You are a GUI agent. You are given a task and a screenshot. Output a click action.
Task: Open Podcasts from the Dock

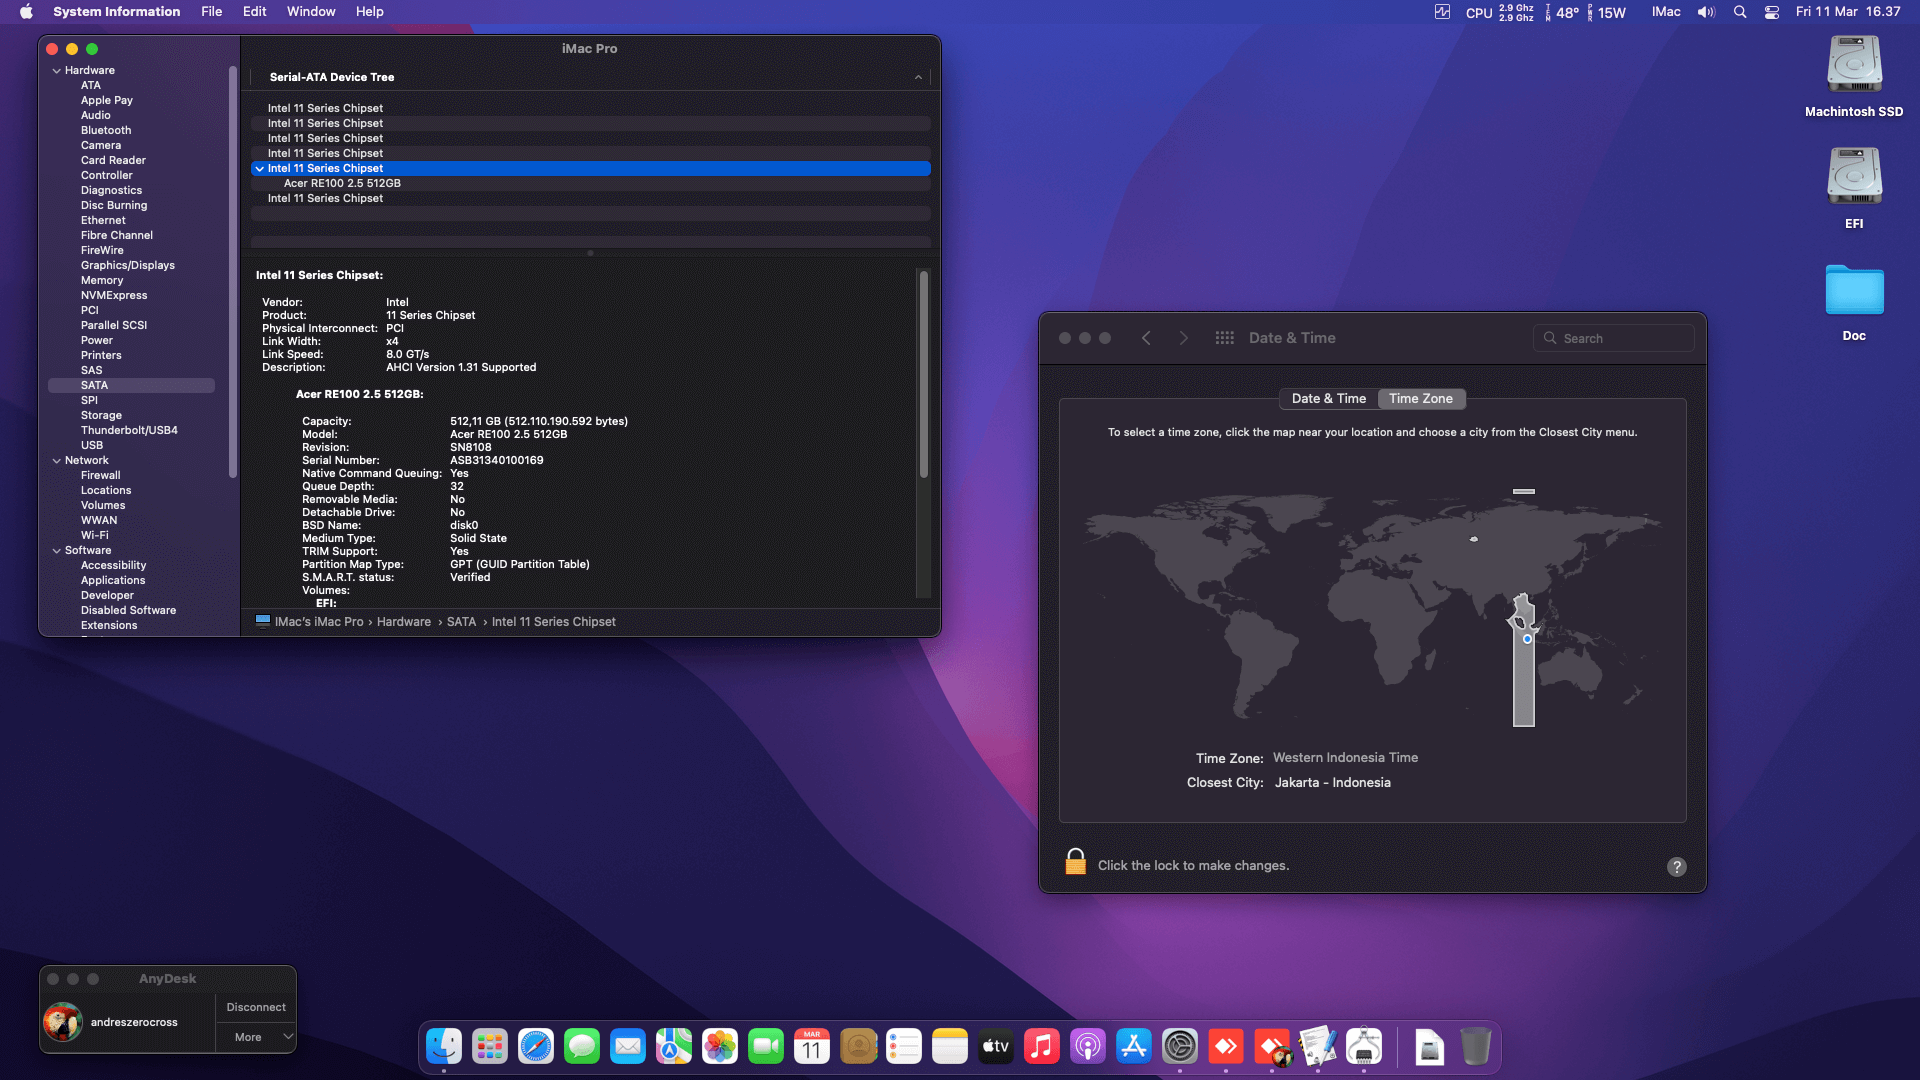click(1088, 1047)
